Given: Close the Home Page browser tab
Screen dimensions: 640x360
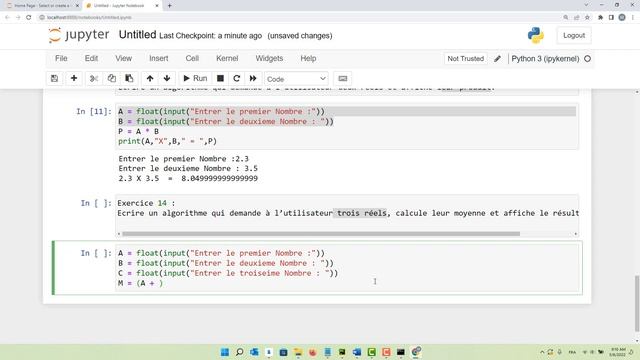Looking at the screenshot, I should click(77, 6).
